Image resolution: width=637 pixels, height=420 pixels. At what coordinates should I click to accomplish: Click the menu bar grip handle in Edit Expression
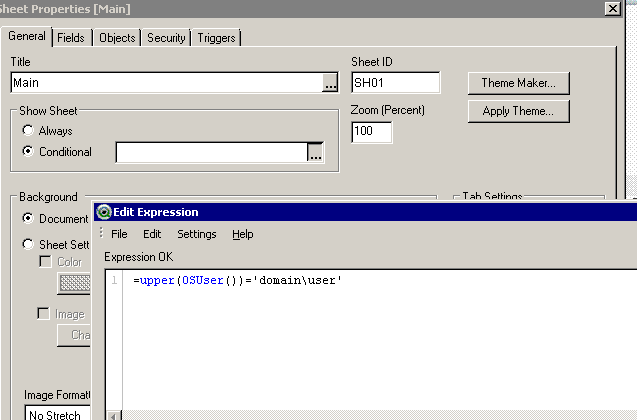tap(101, 233)
